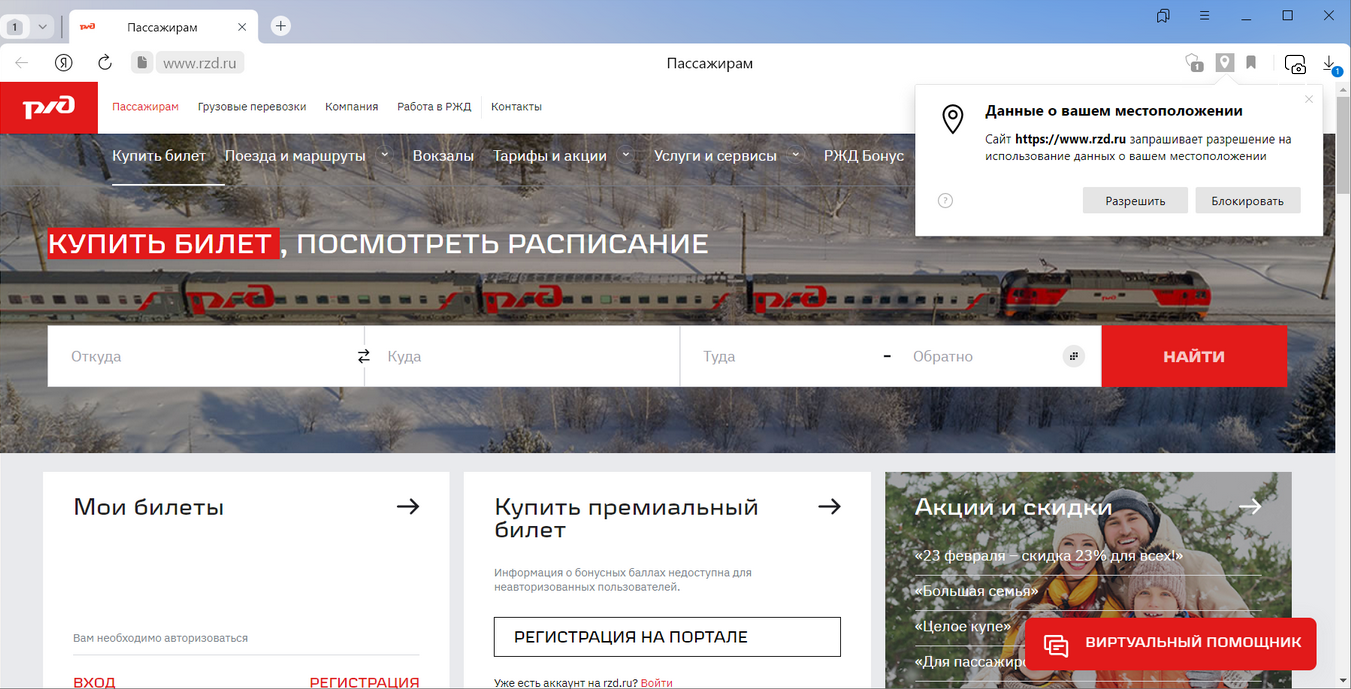Click the bookmark icon in the address bar

1251,63
